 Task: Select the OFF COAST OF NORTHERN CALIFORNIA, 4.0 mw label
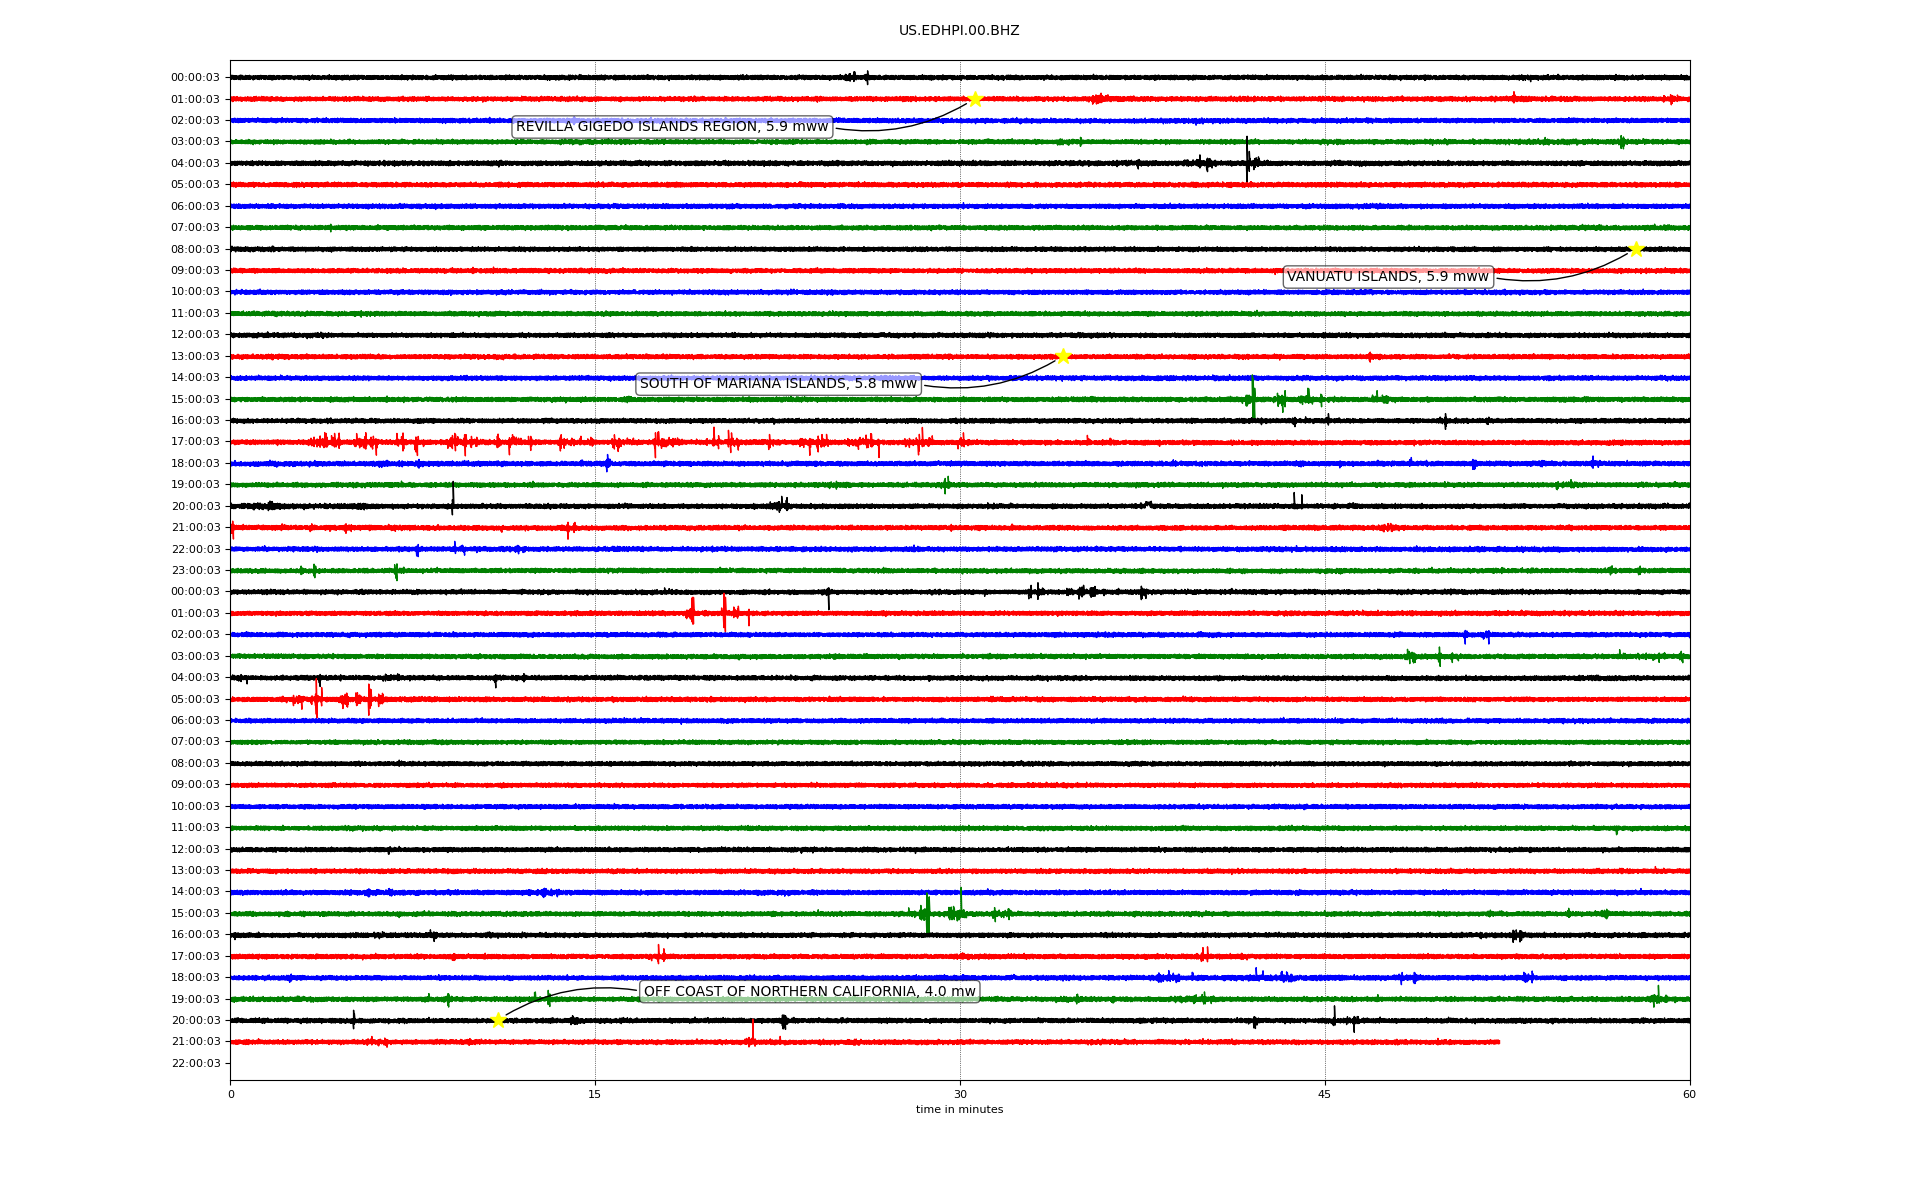pyautogui.click(x=810, y=992)
